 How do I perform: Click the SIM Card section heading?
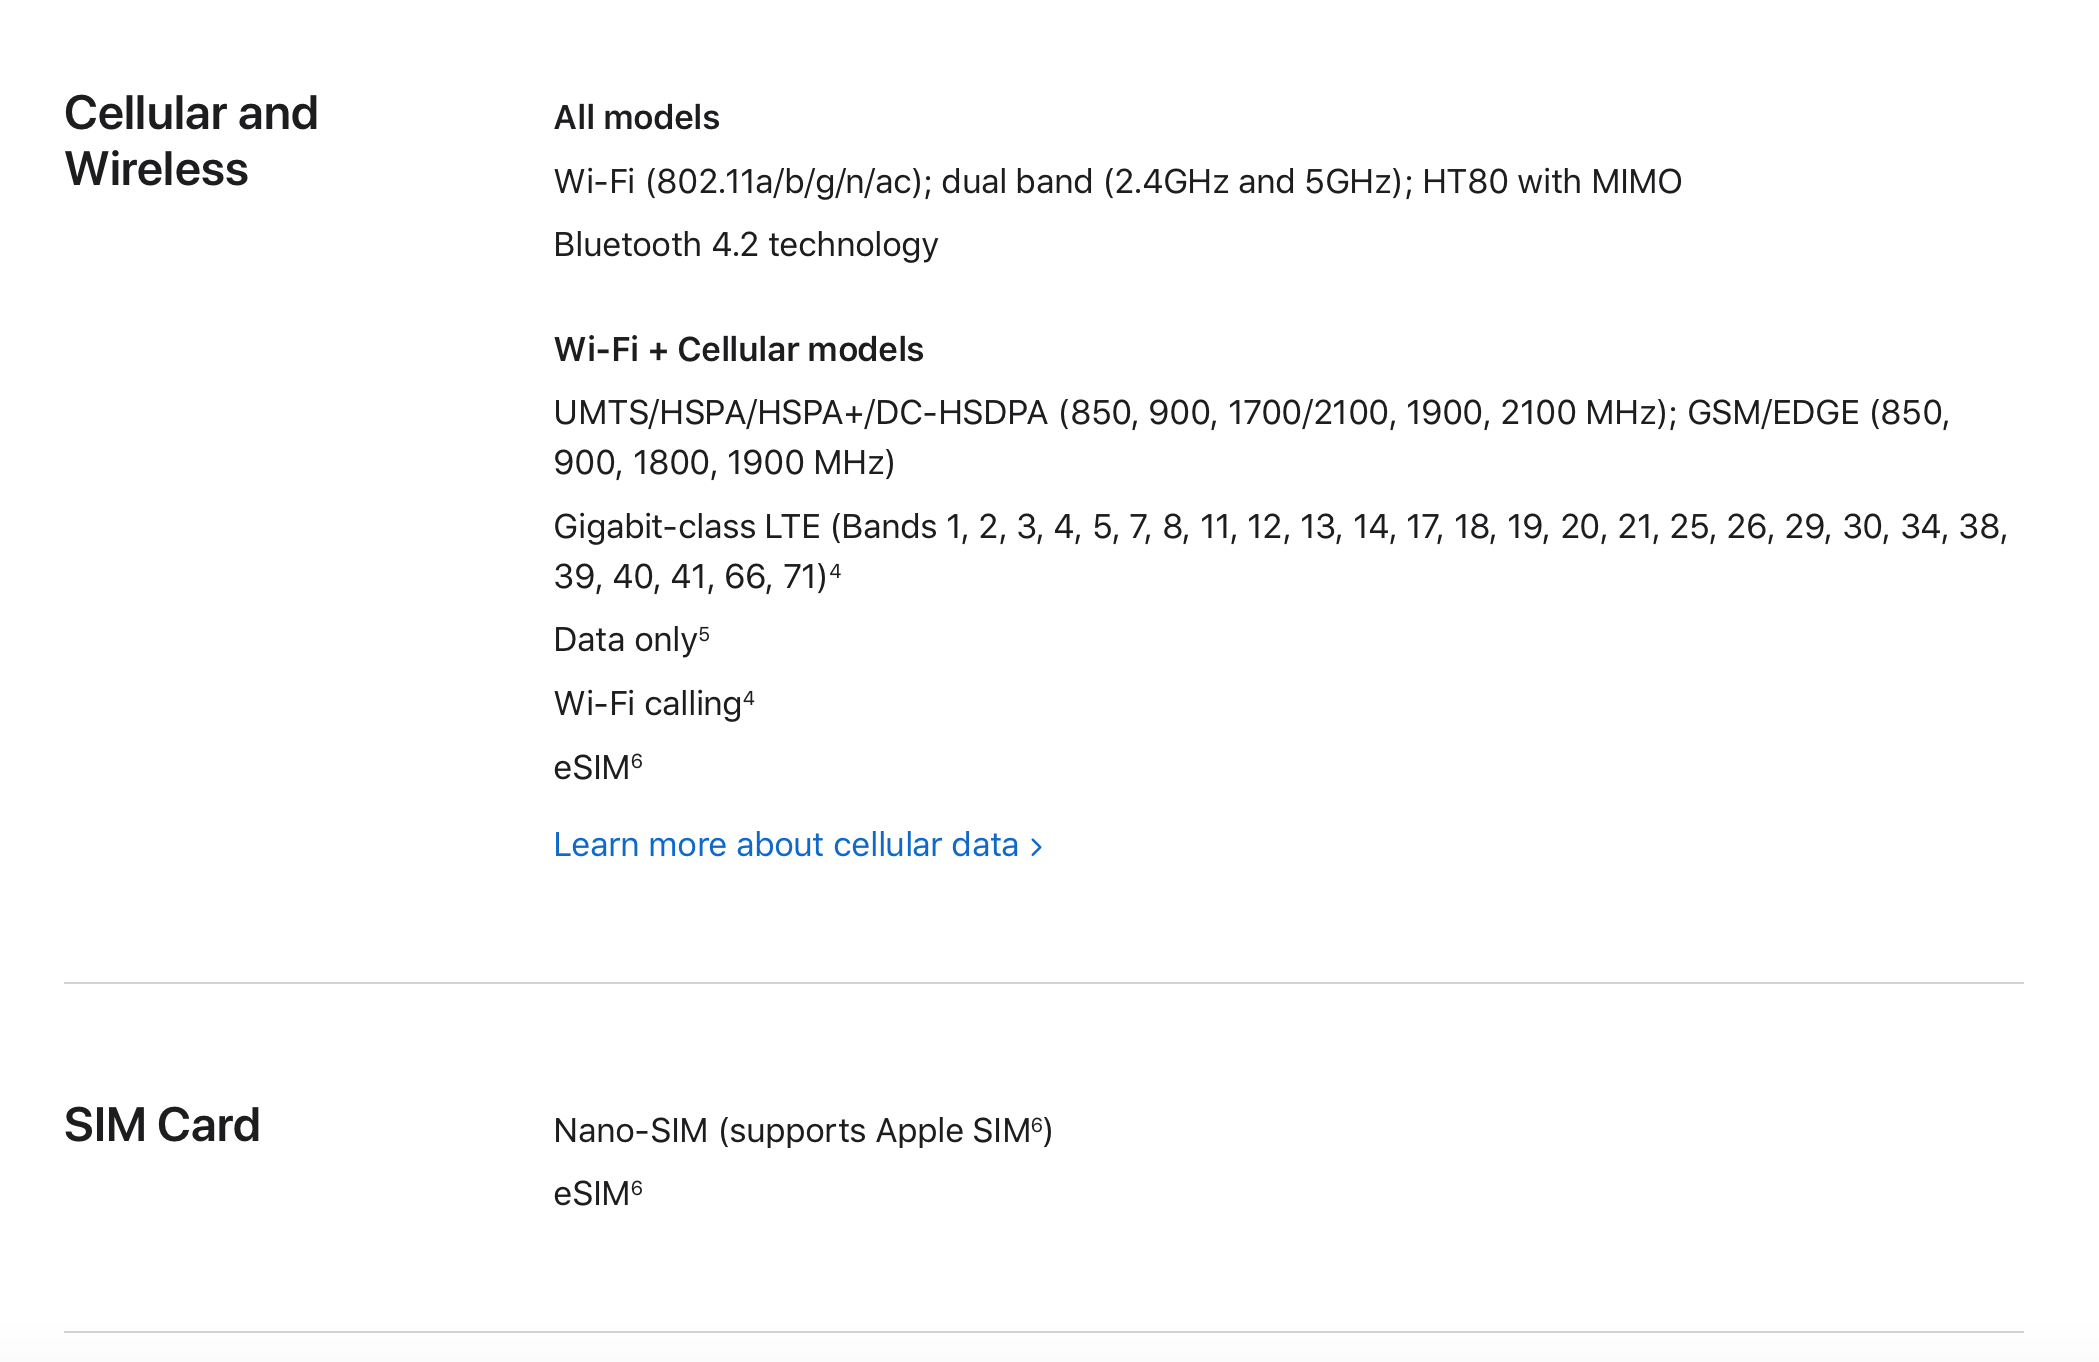tap(162, 1125)
